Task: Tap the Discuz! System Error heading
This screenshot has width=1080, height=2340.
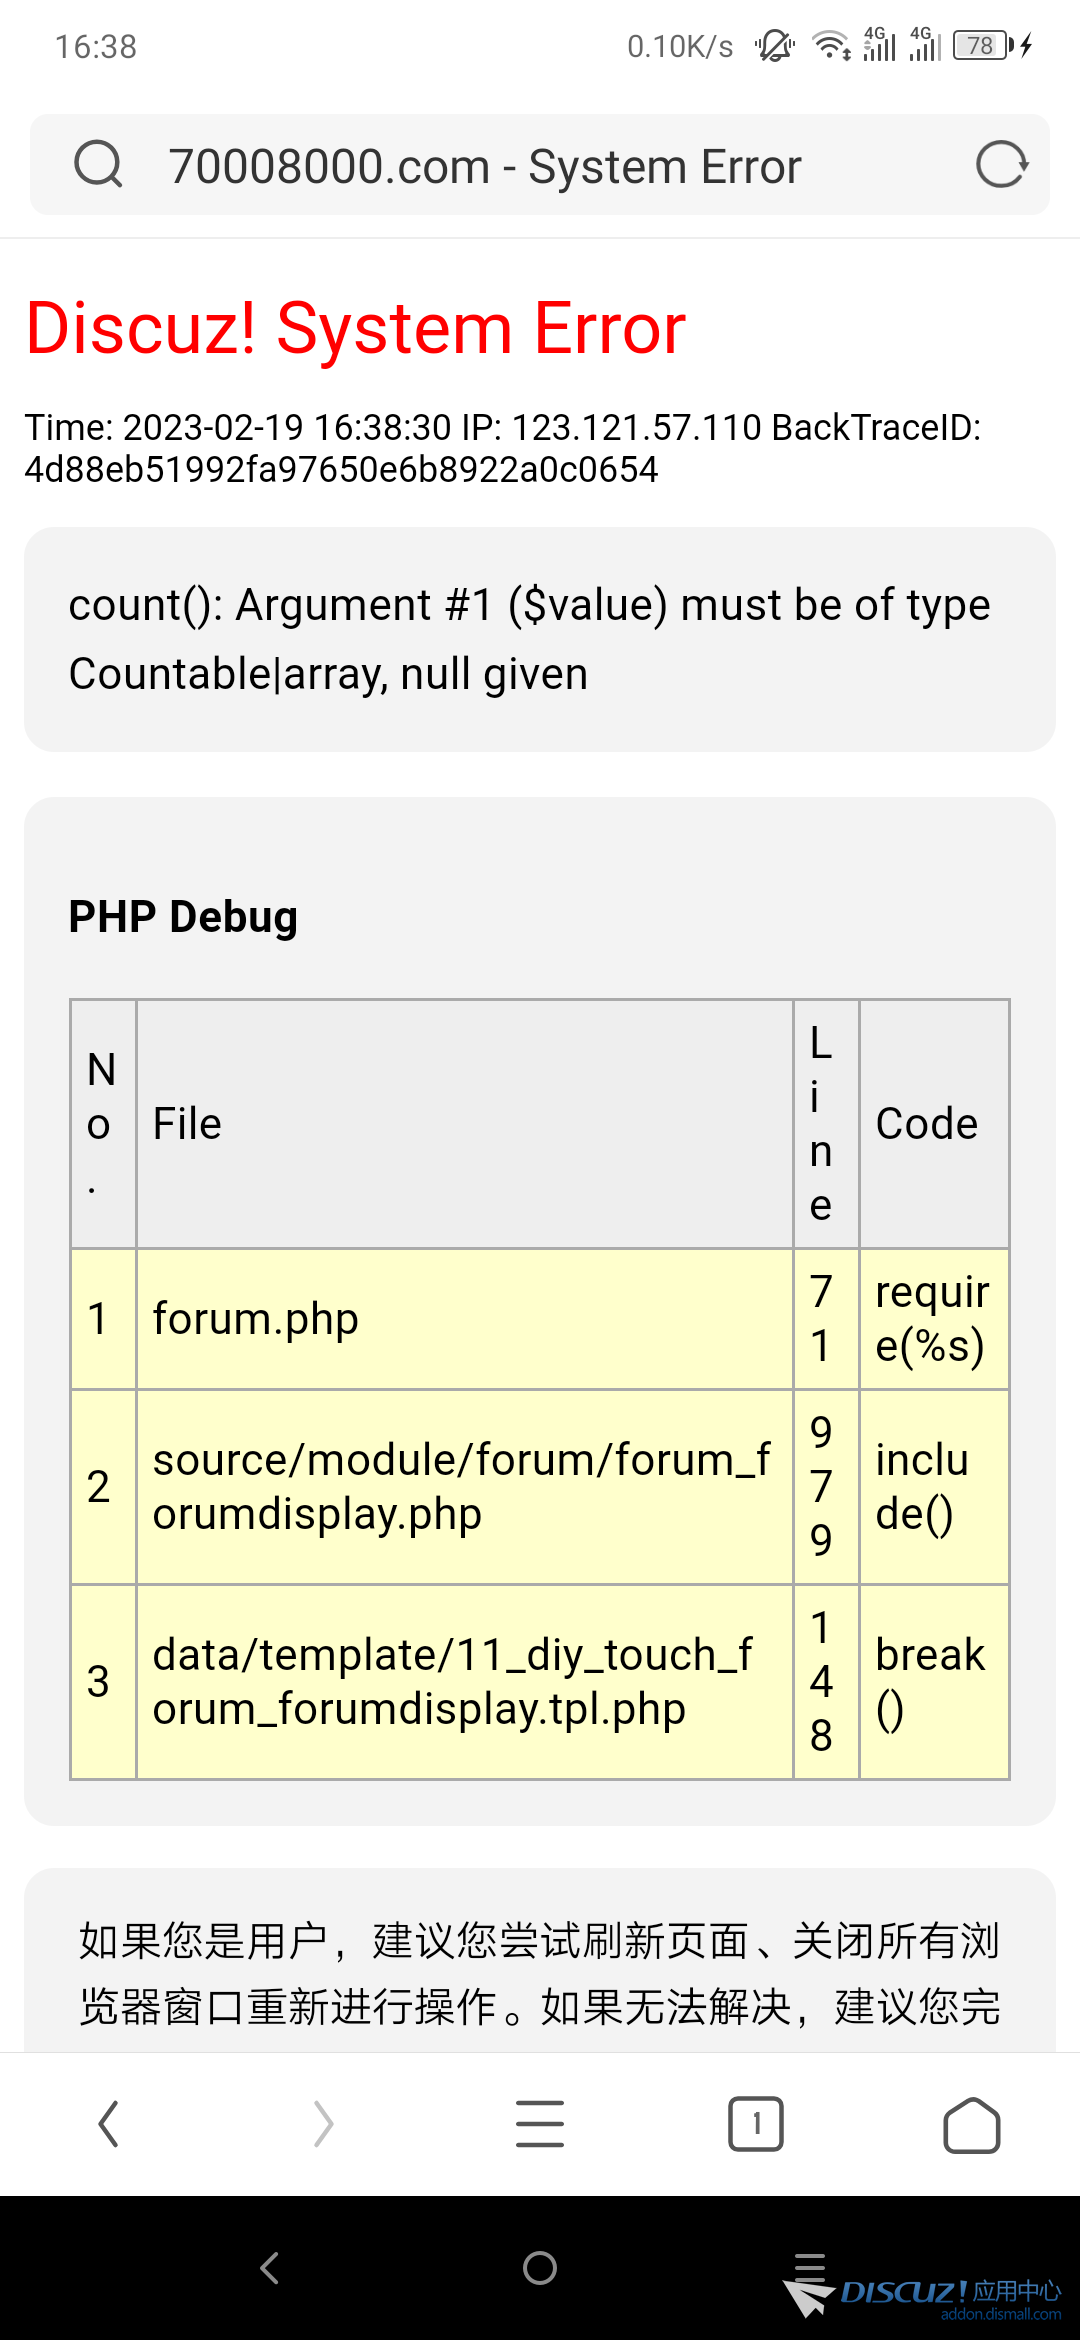Action: [x=354, y=327]
